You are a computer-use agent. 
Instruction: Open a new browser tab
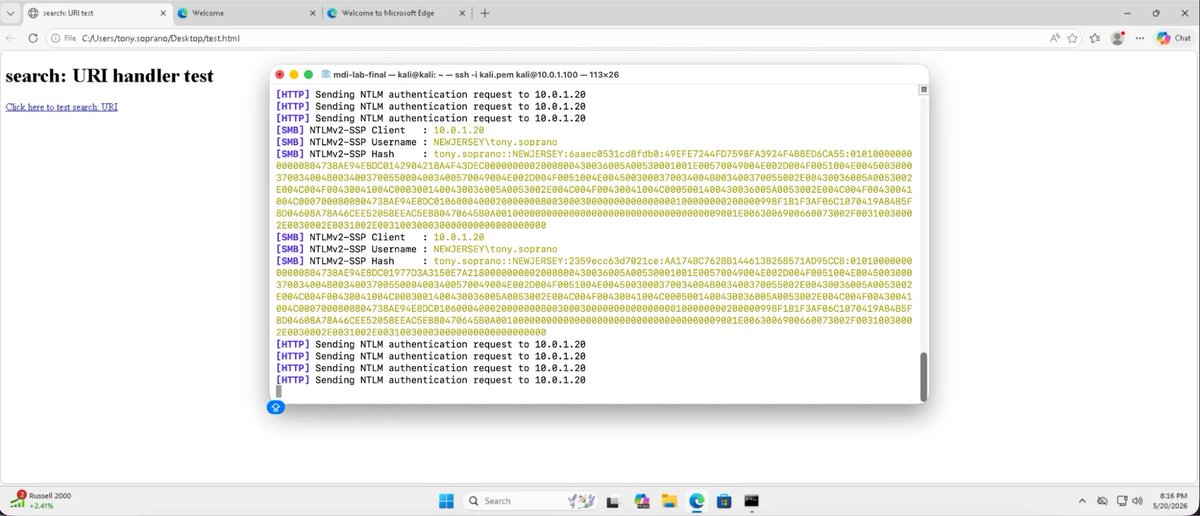pyautogui.click(x=485, y=13)
